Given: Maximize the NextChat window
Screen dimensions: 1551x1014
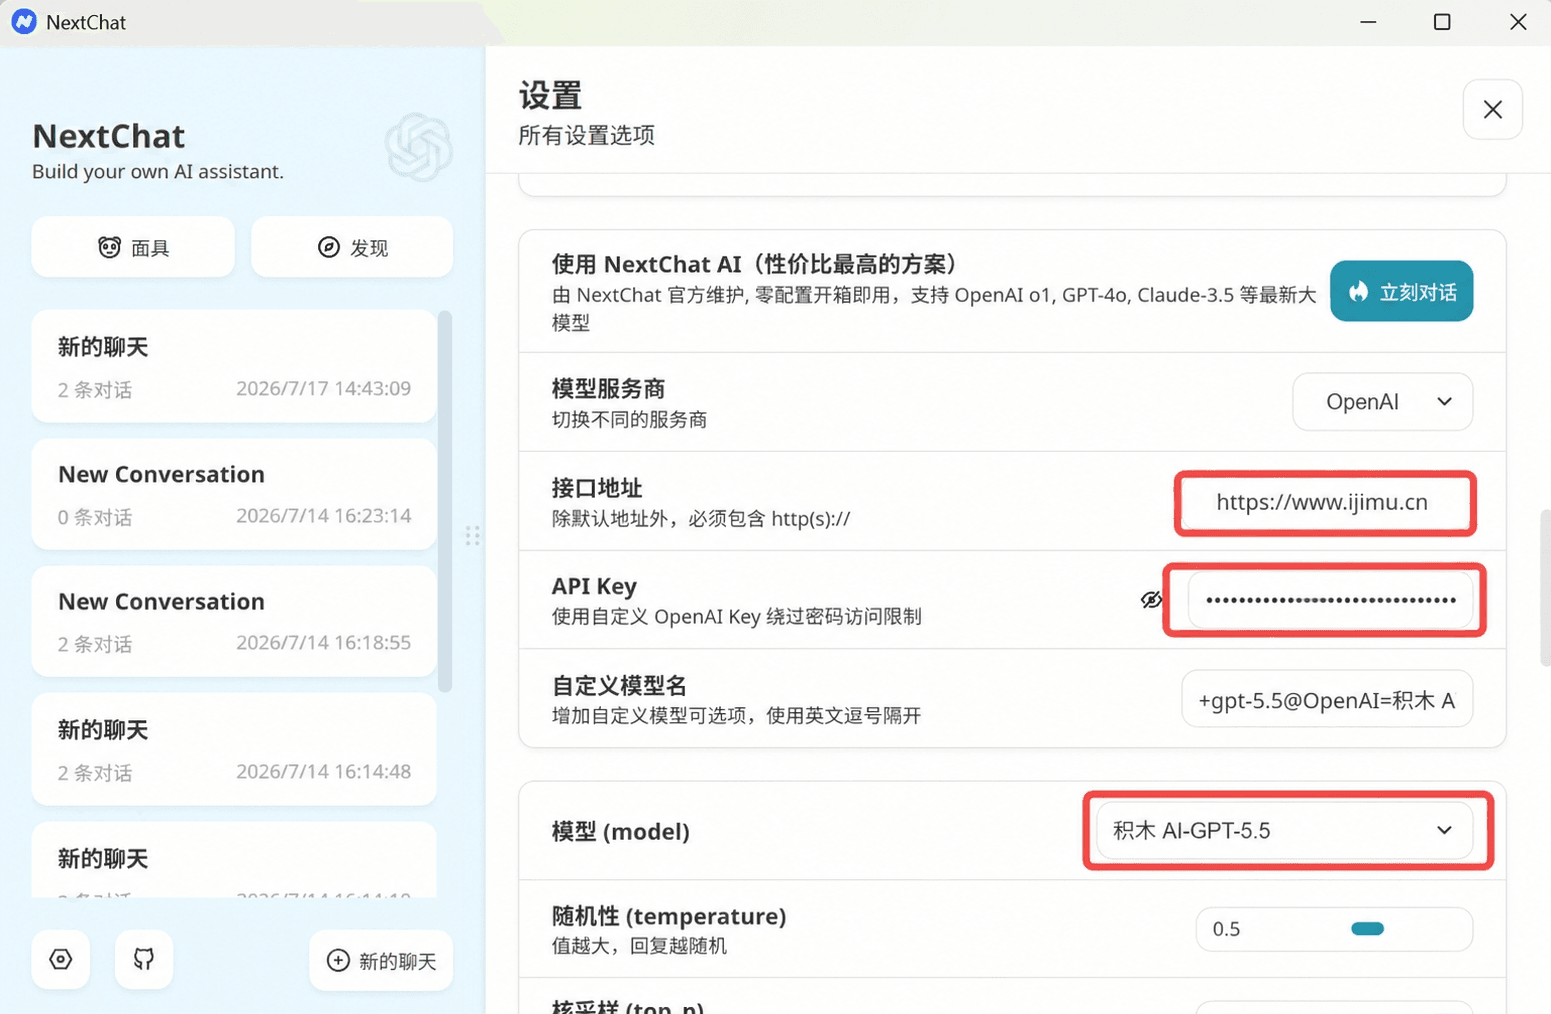Looking at the screenshot, I should (1442, 22).
